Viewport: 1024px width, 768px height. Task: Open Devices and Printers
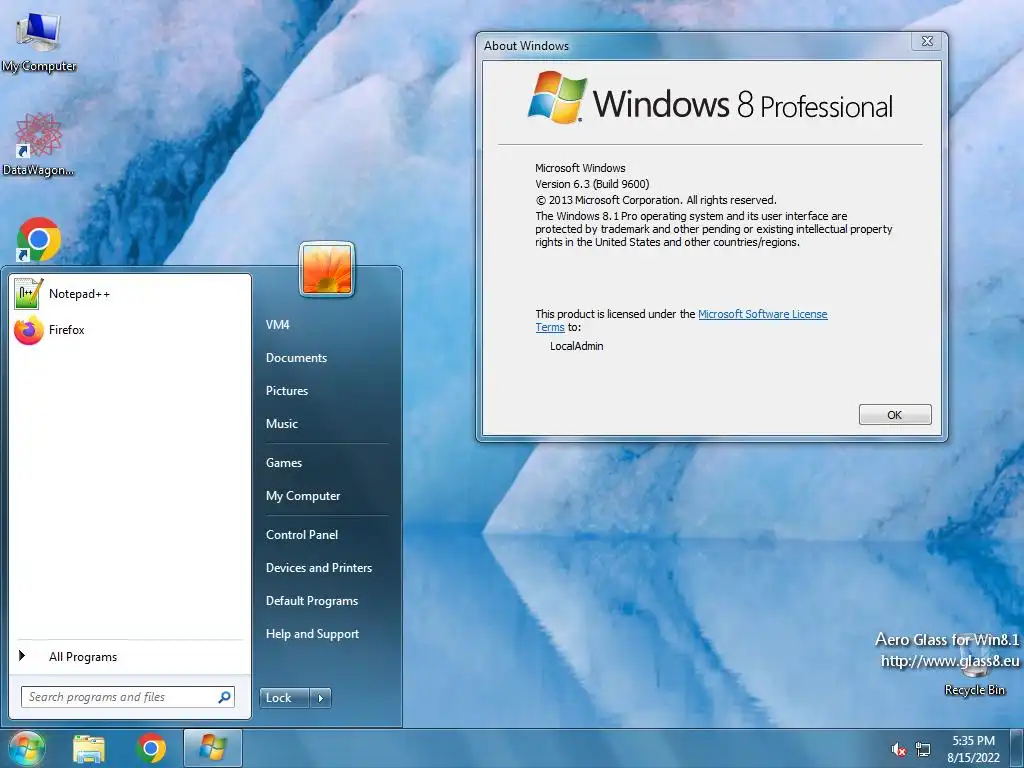(319, 568)
